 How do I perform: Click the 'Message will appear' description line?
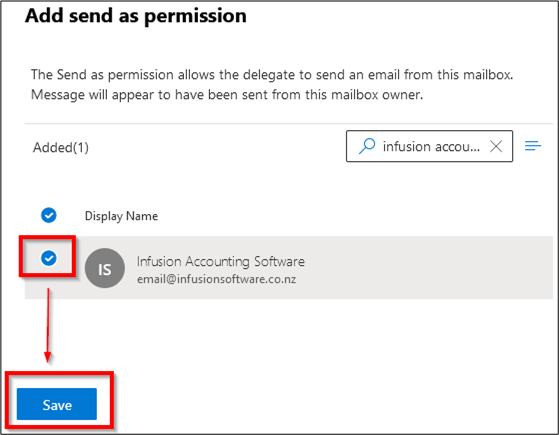pyautogui.click(x=227, y=95)
